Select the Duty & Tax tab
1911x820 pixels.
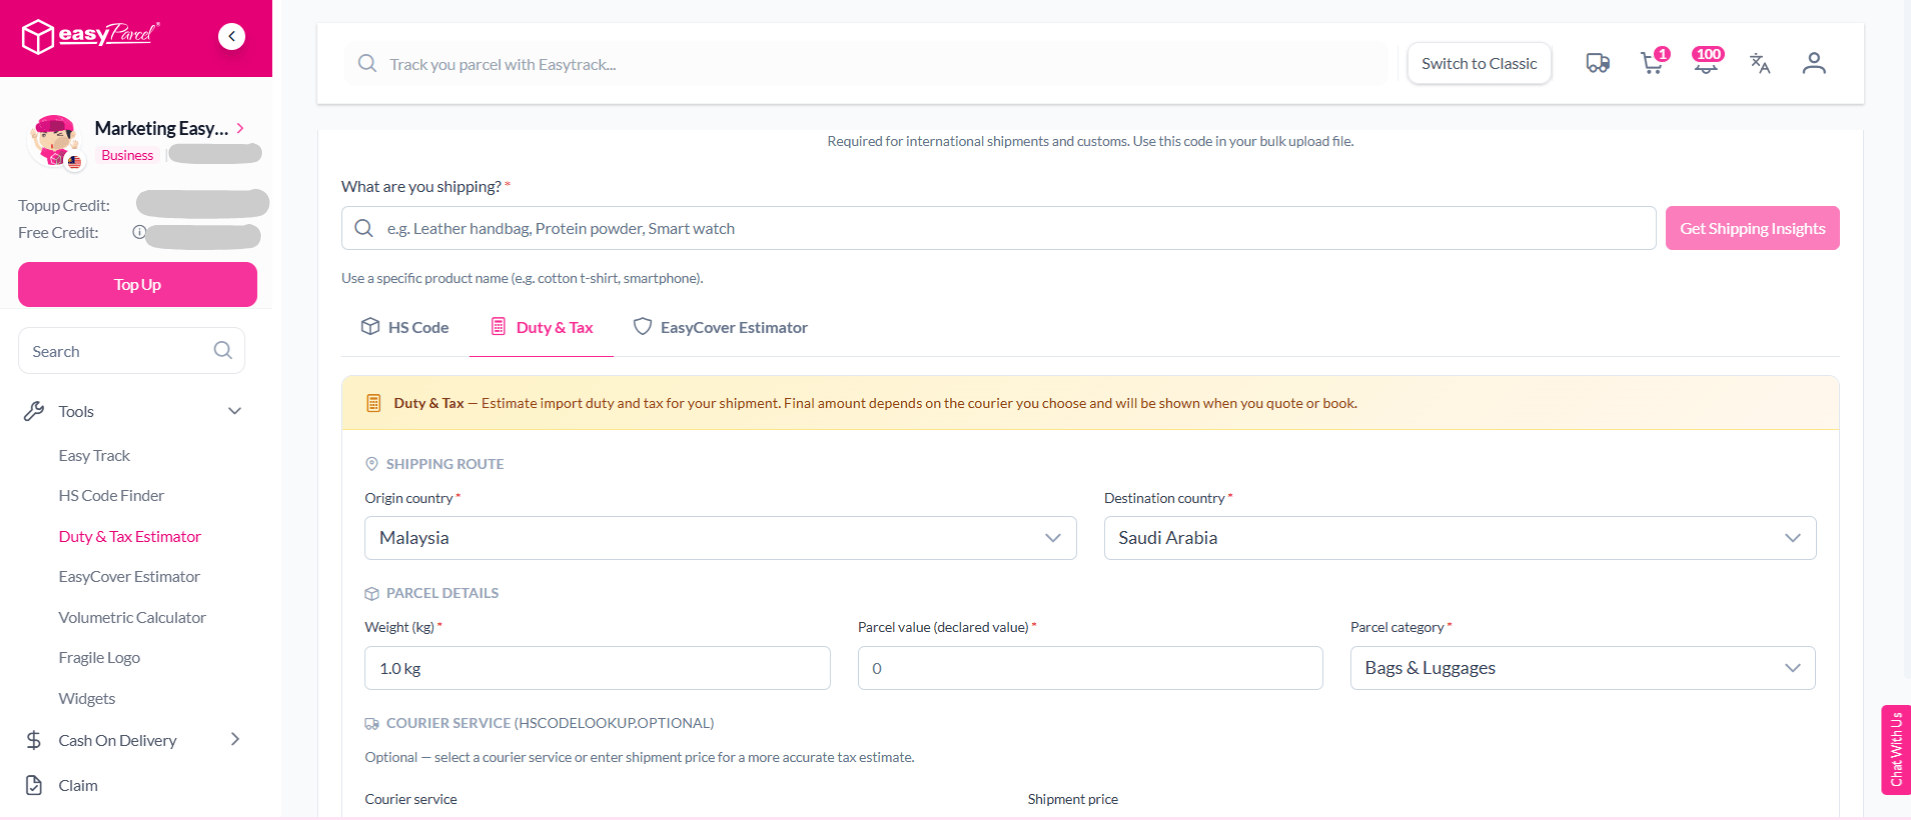point(541,327)
